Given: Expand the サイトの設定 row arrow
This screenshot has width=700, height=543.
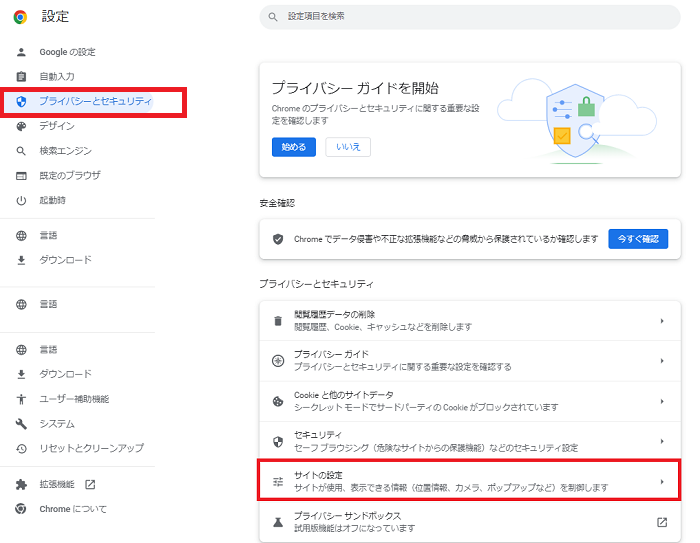Looking at the screenshot, I should click(x=662, y=482).
